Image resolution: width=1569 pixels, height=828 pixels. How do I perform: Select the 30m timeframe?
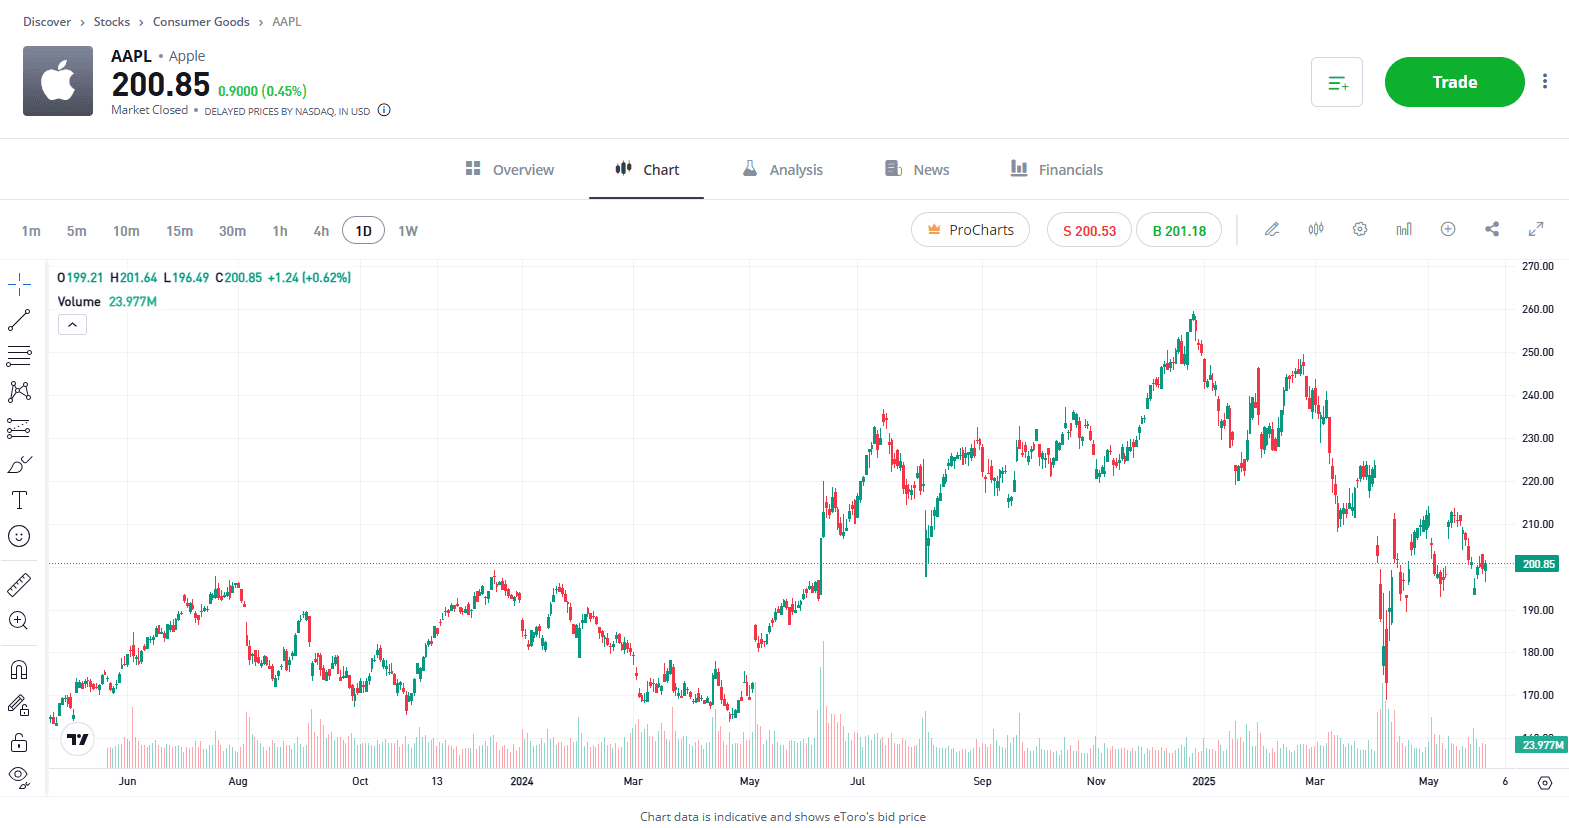coord(232,231)
